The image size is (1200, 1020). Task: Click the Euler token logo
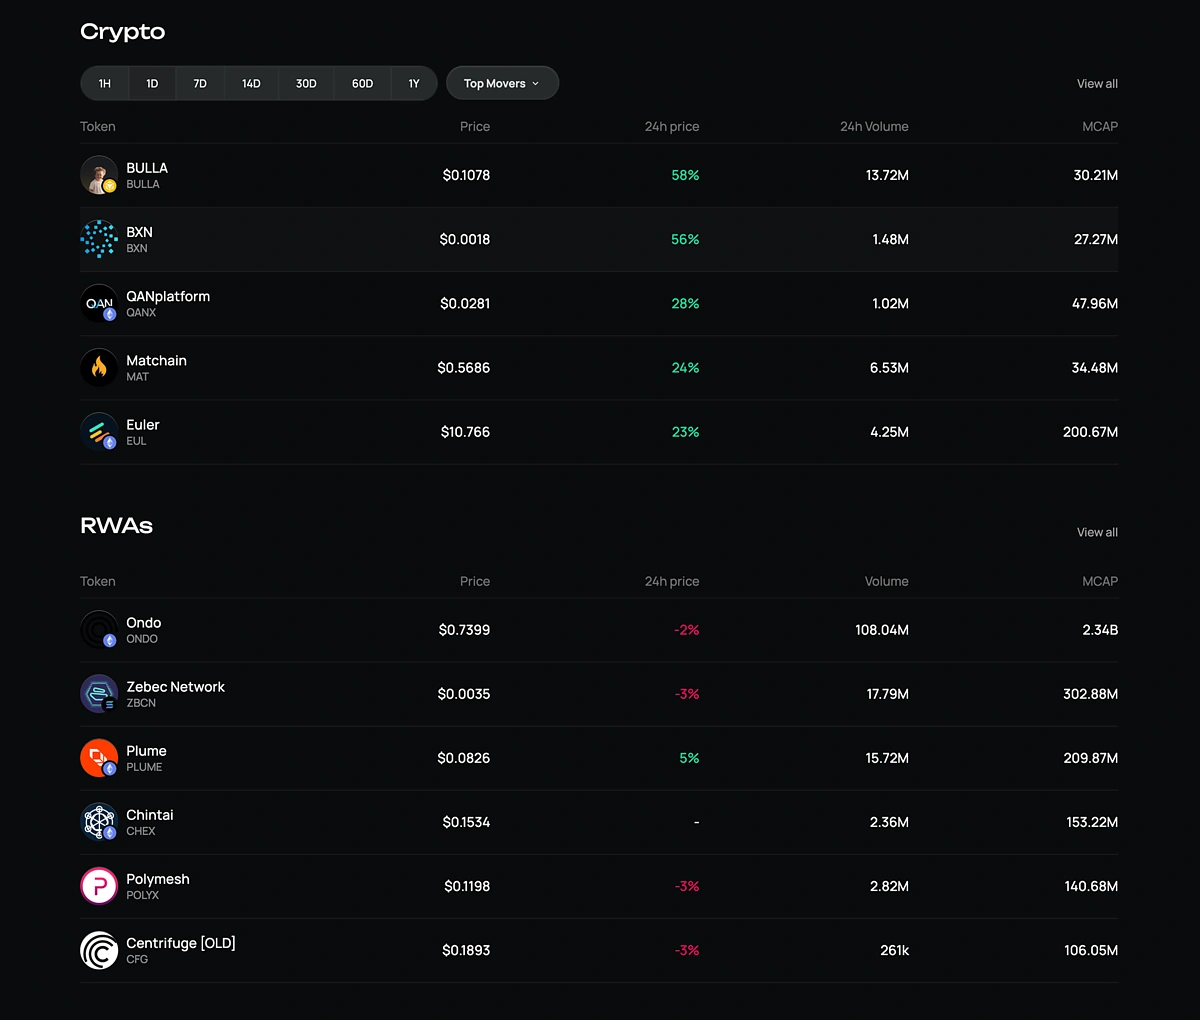pyautogui.click(x=99, y=431)
